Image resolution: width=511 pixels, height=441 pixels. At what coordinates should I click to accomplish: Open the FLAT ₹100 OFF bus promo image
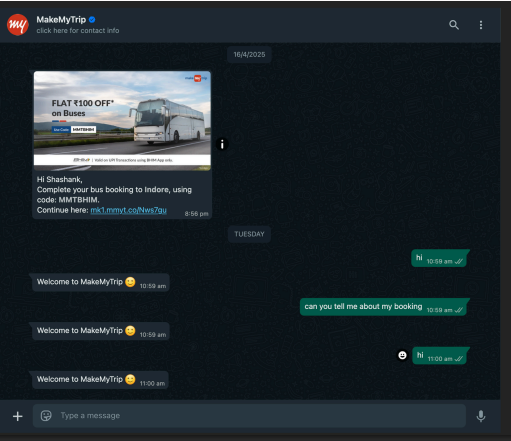point(122,121)
